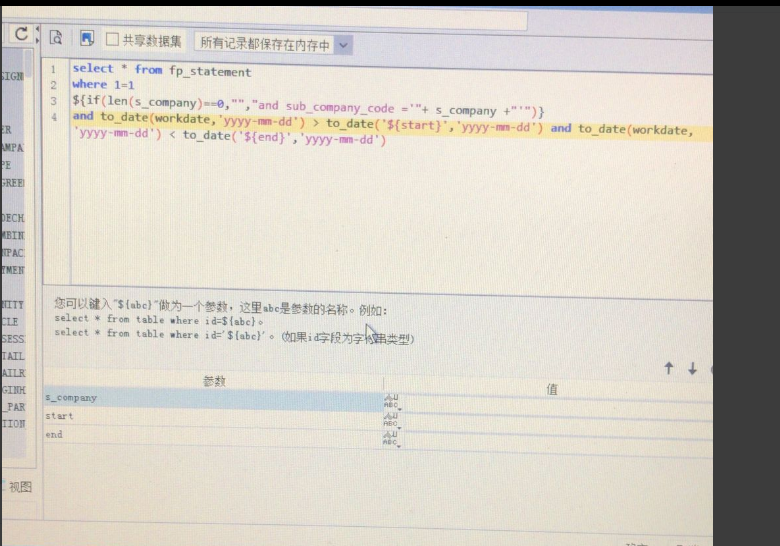Viewport: 780px width, 546px height.
Task: Select the s_company parameter row
Action: click(213, 398)
